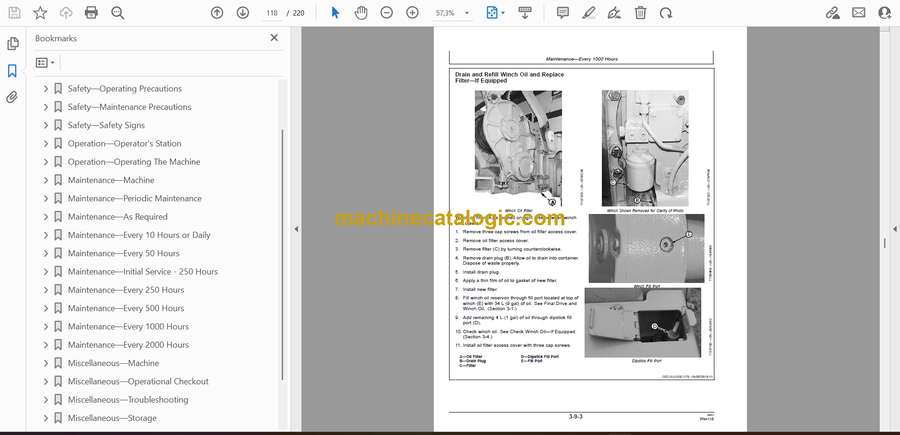Select the highlighter pen tool
900x435 pixels.
pyautogui.click(x=589, y=13)
